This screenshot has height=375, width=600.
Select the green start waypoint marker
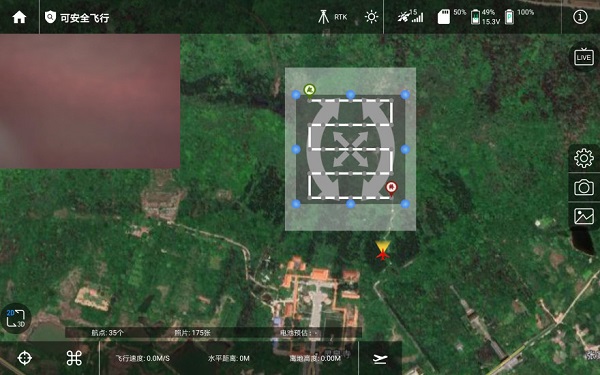(x=309, y=90)
